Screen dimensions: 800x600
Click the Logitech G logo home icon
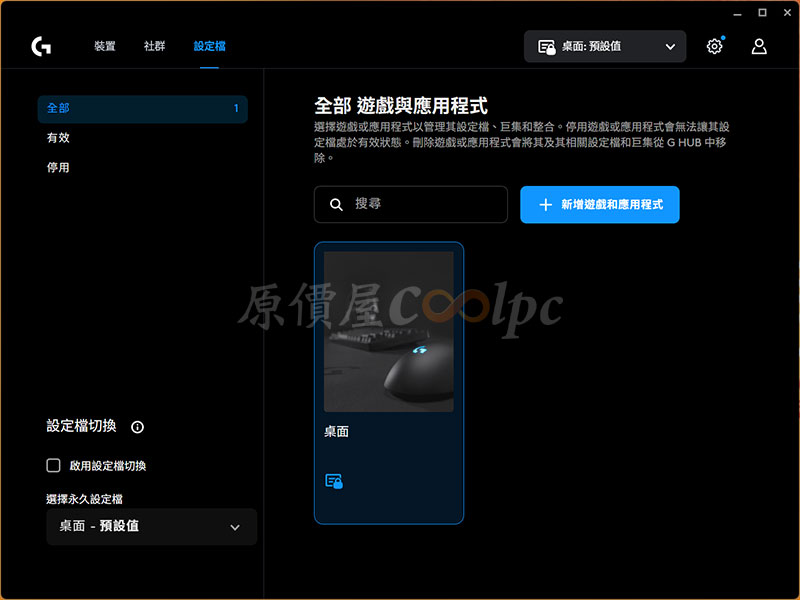(x=41, y=46)
